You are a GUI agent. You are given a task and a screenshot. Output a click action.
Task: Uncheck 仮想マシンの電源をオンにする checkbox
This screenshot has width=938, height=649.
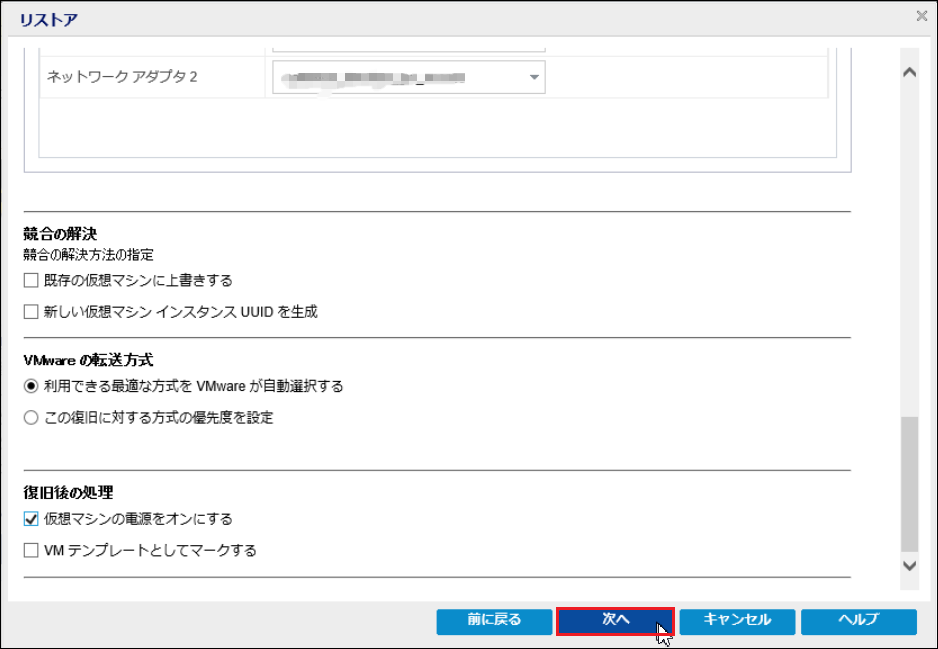(x=31, y=519)
